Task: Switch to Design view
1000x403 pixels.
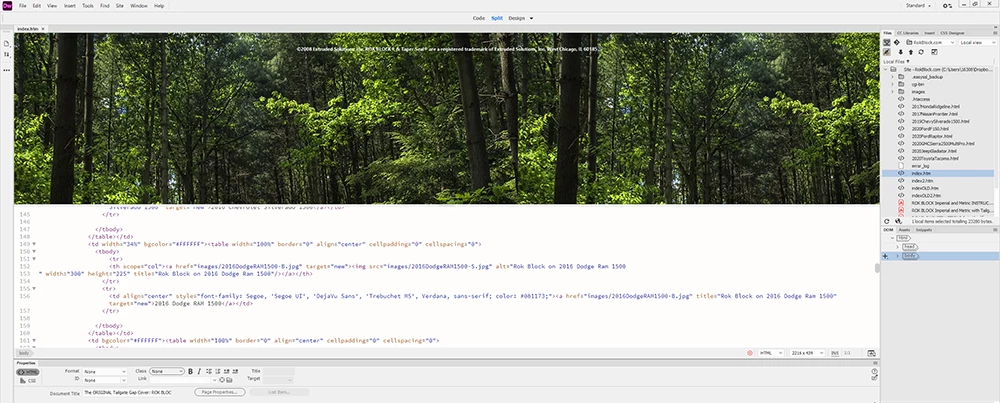Action: [517, 18]
